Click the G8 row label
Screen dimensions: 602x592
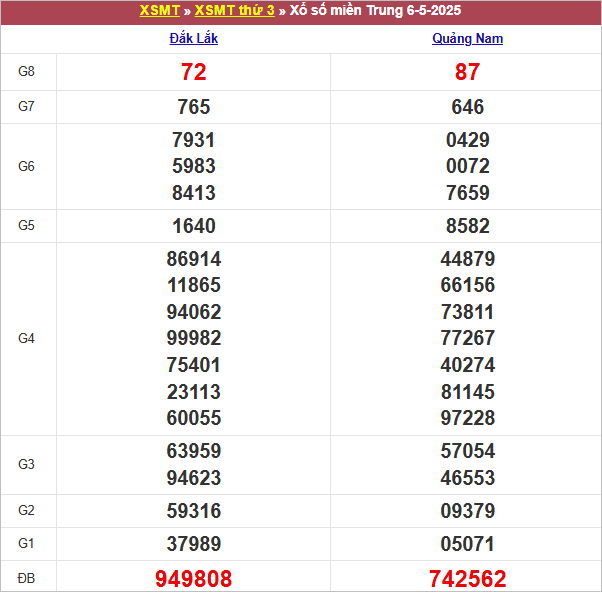(x=26, y=71)
